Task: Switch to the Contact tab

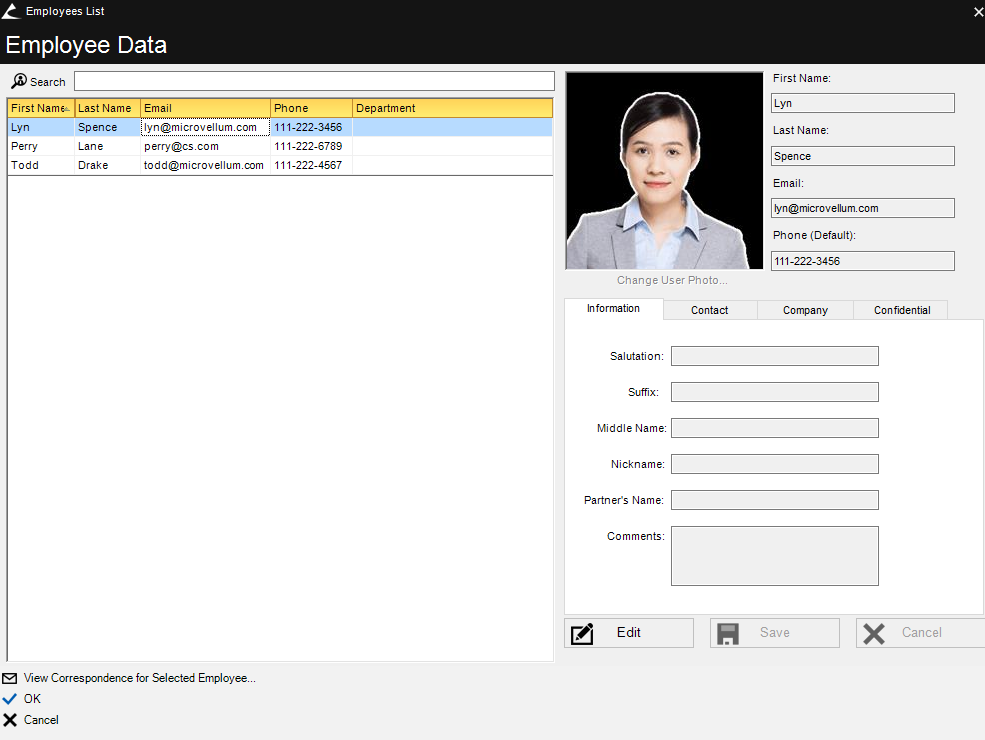Action: [709, 310]
